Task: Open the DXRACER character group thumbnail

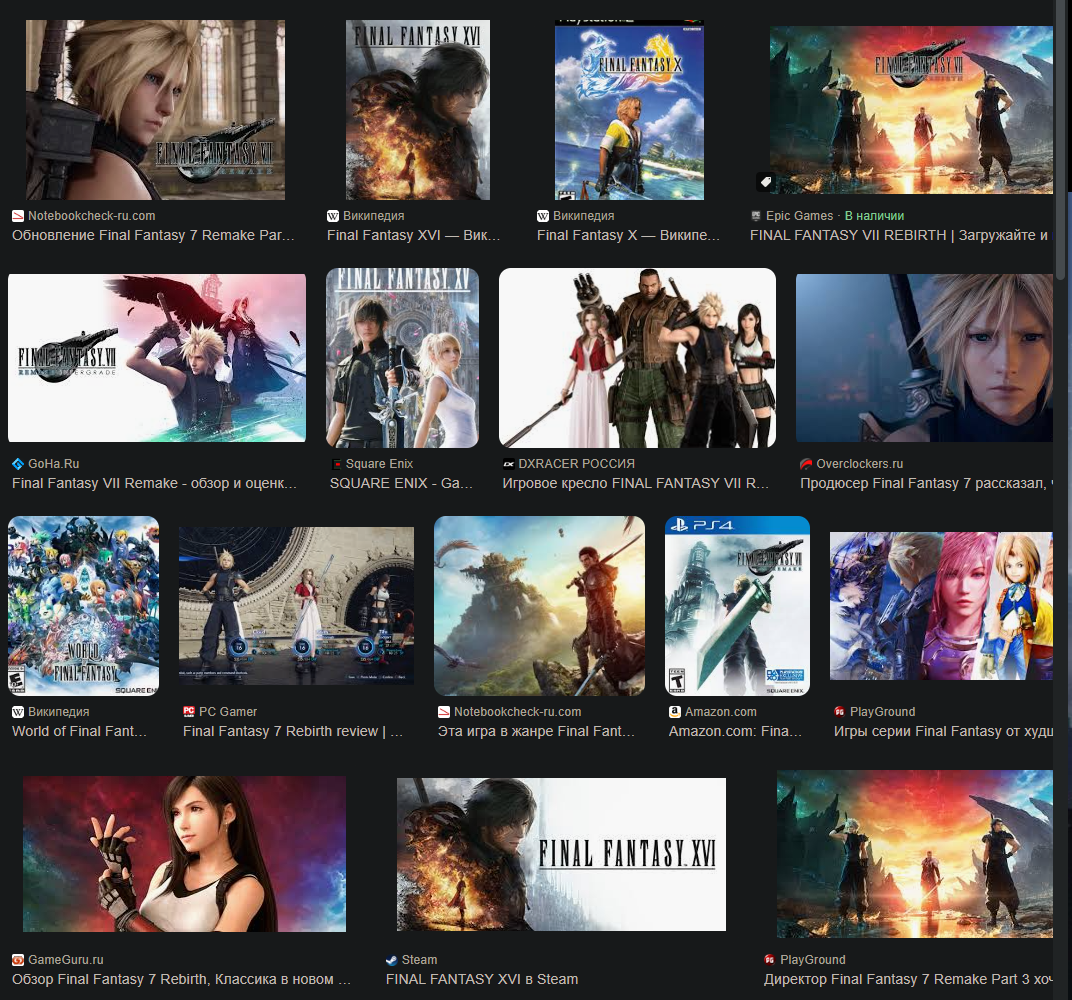Action: click(x=637, y=358)
